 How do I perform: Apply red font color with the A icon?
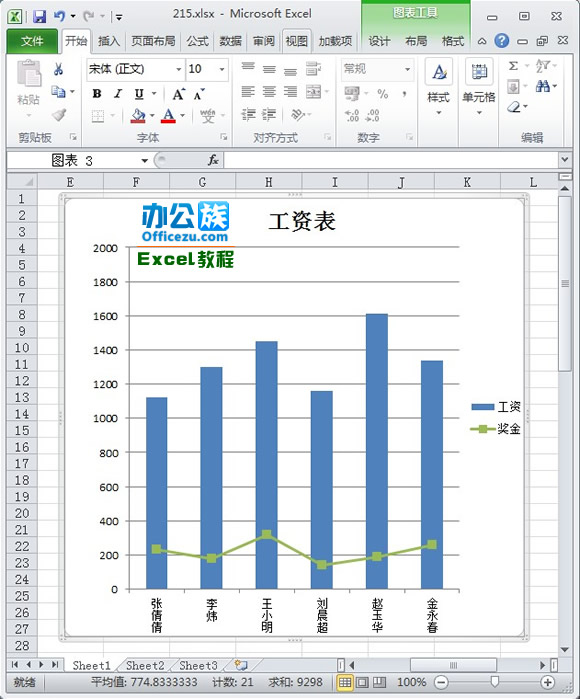click(168, 116)
